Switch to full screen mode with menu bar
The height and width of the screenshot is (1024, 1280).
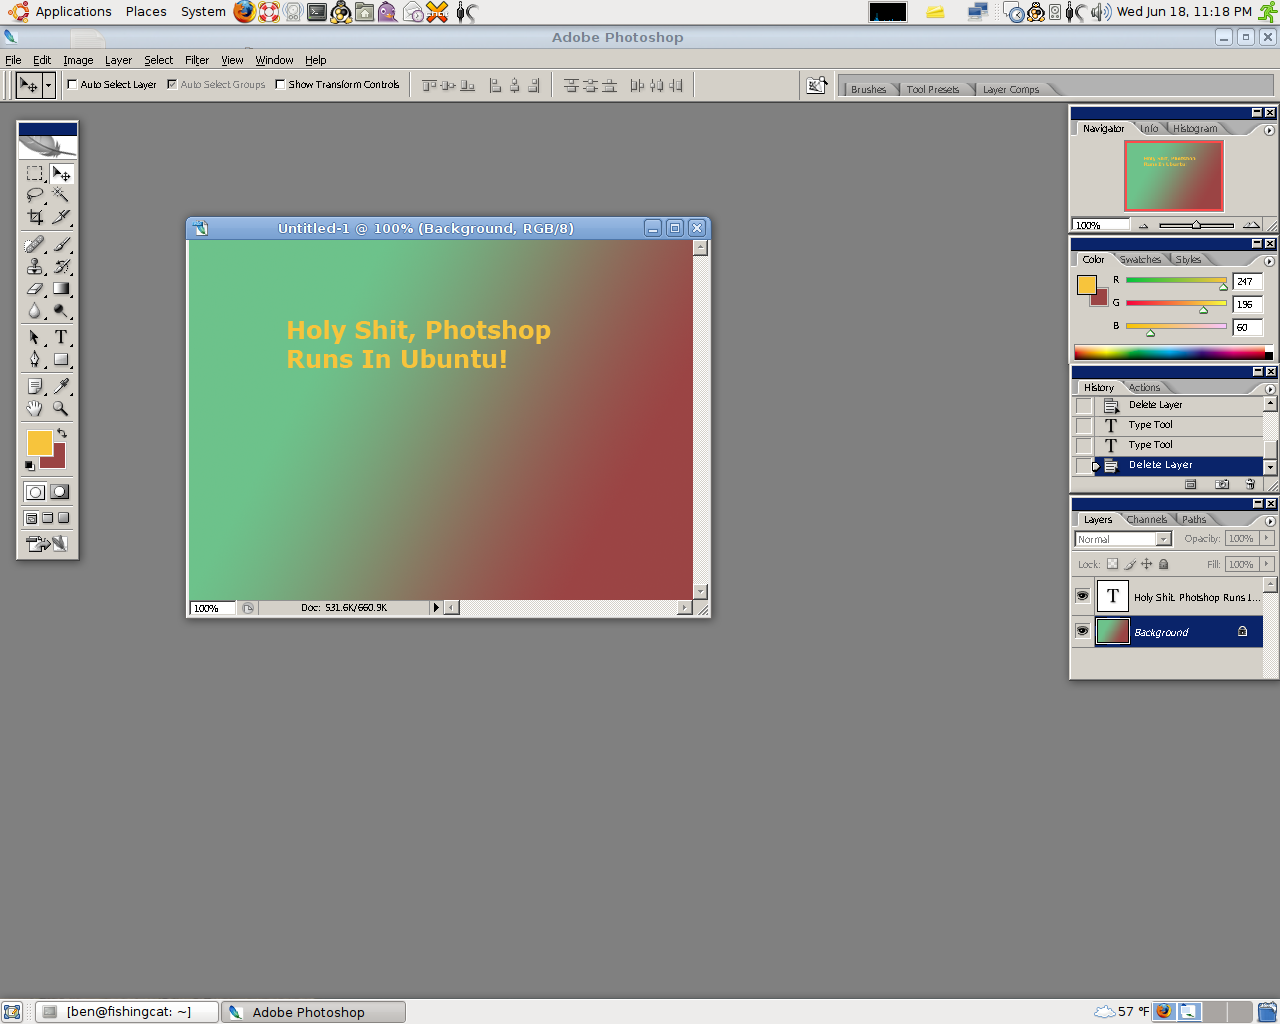[x=47, y=518]
